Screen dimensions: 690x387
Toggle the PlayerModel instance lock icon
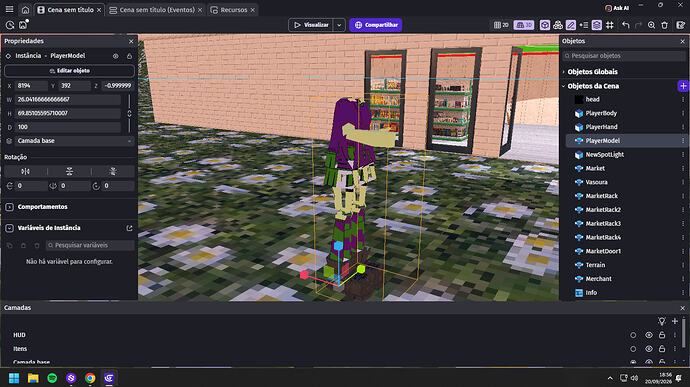(x=129, y=56)
